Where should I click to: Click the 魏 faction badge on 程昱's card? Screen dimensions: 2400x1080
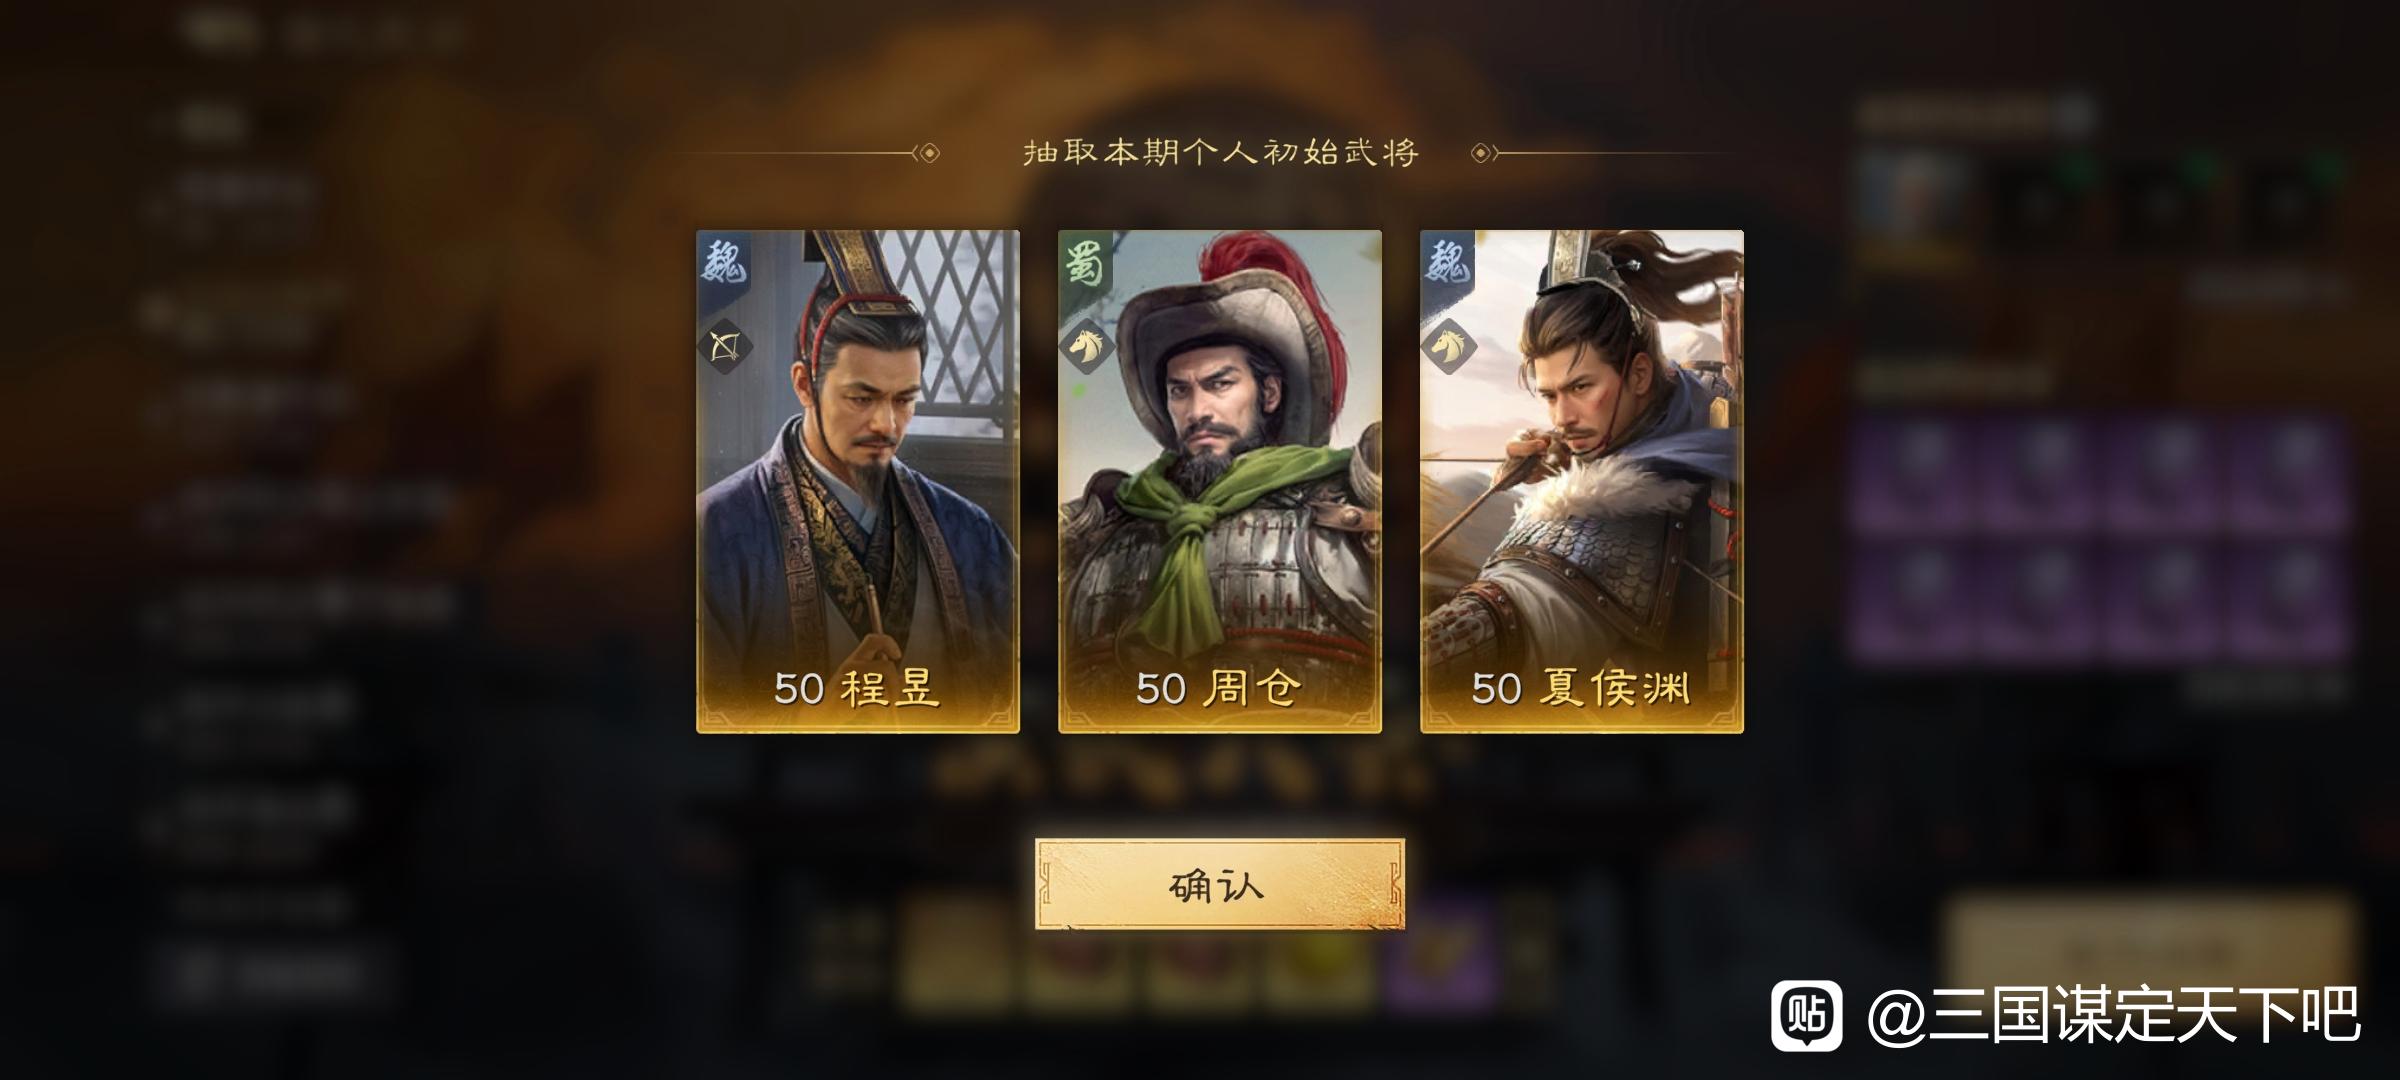point(723,262)
